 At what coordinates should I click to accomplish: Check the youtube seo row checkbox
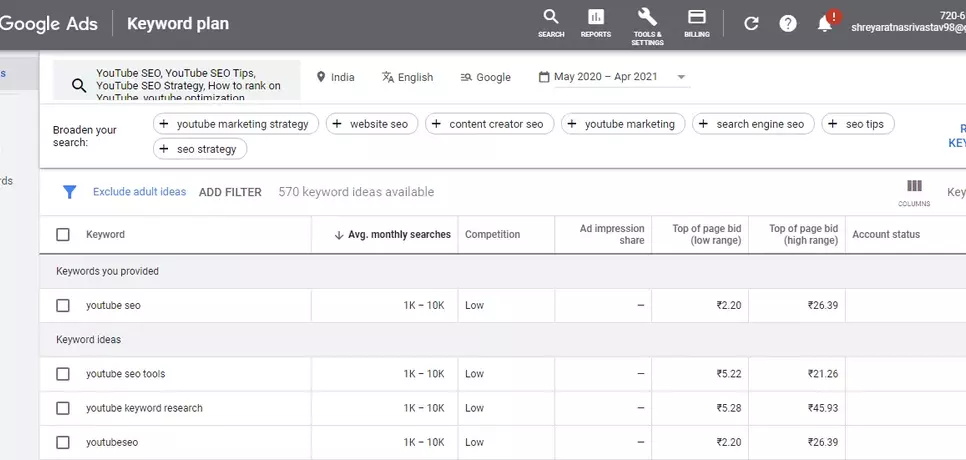[63, 305]
